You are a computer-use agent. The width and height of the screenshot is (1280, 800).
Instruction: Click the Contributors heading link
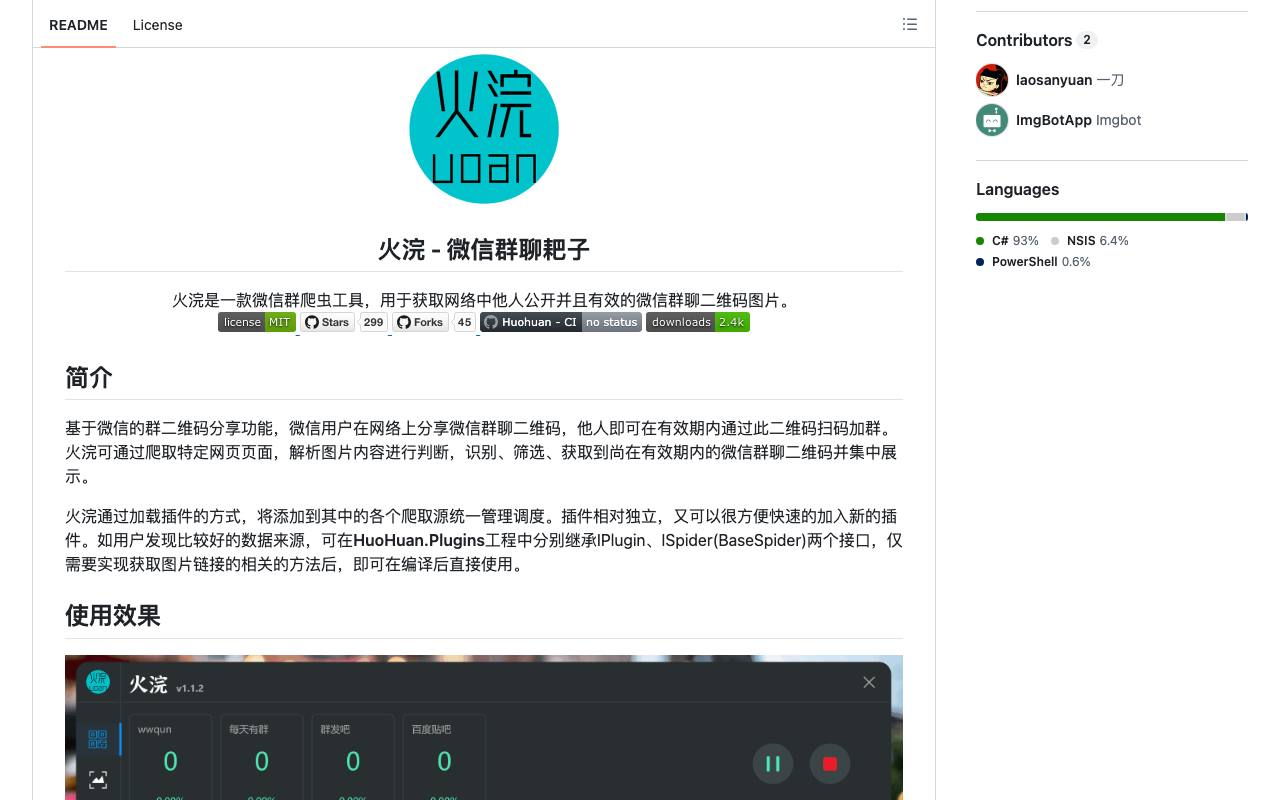[1036, 40]
